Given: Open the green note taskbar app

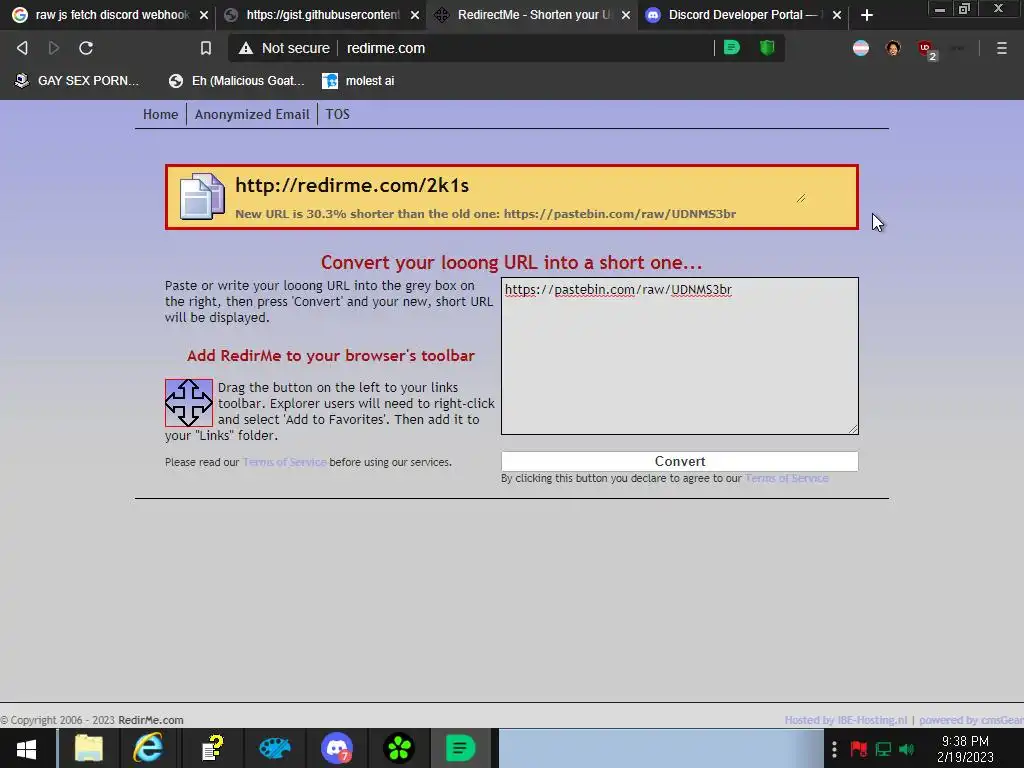Looking at the screenshot, I should tap(461, 748).
